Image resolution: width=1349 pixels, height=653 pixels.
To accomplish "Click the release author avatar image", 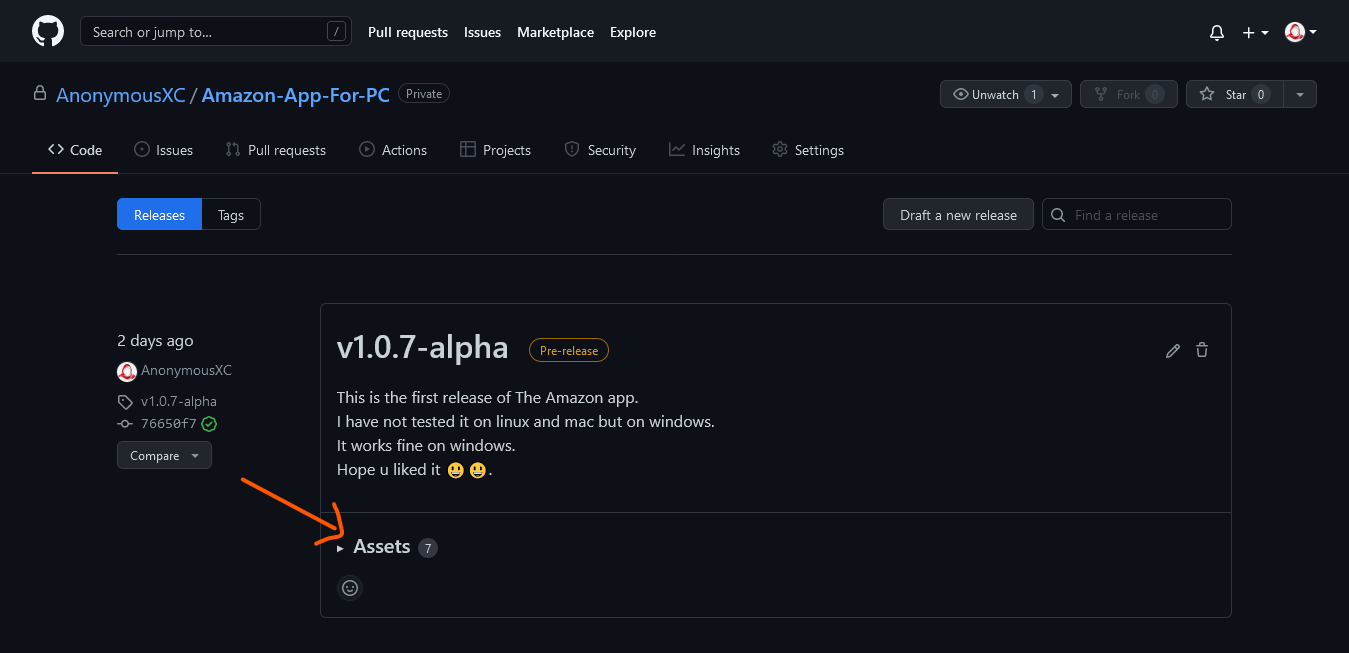I will pos(127,371).
